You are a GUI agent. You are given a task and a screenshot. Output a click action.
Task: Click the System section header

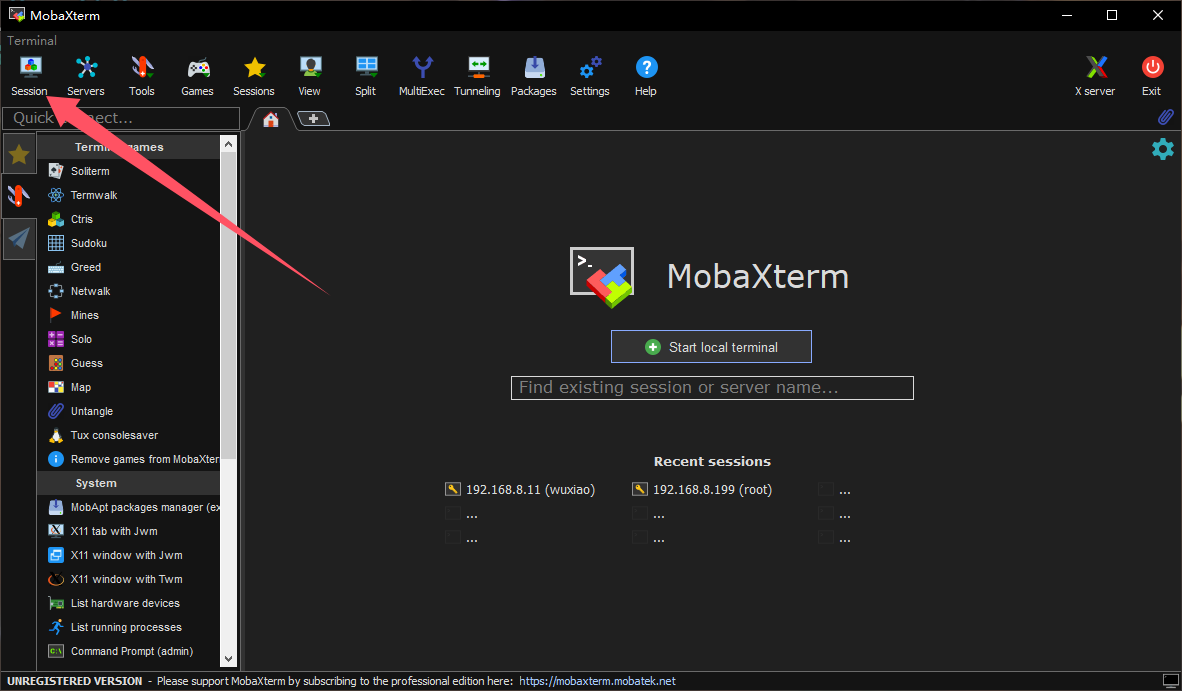pos(128,483)
